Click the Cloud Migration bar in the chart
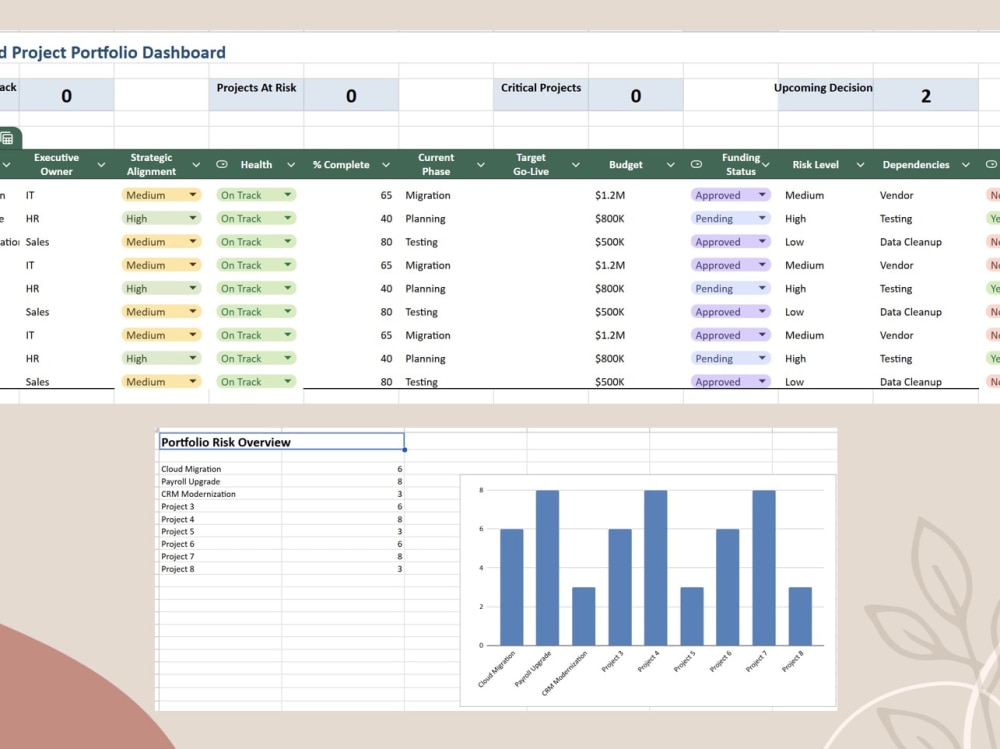The width and height of the screenshot is (1000, 749). click(x=511, y=587)
